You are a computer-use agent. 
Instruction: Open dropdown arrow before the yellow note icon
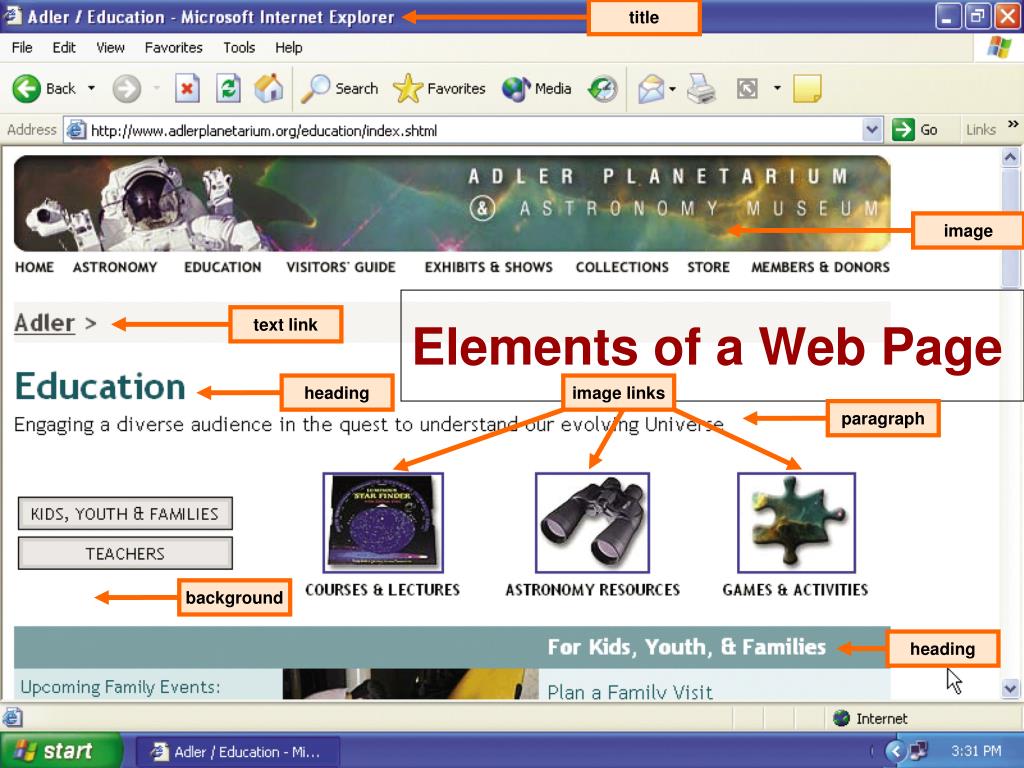tap(777, 88)
